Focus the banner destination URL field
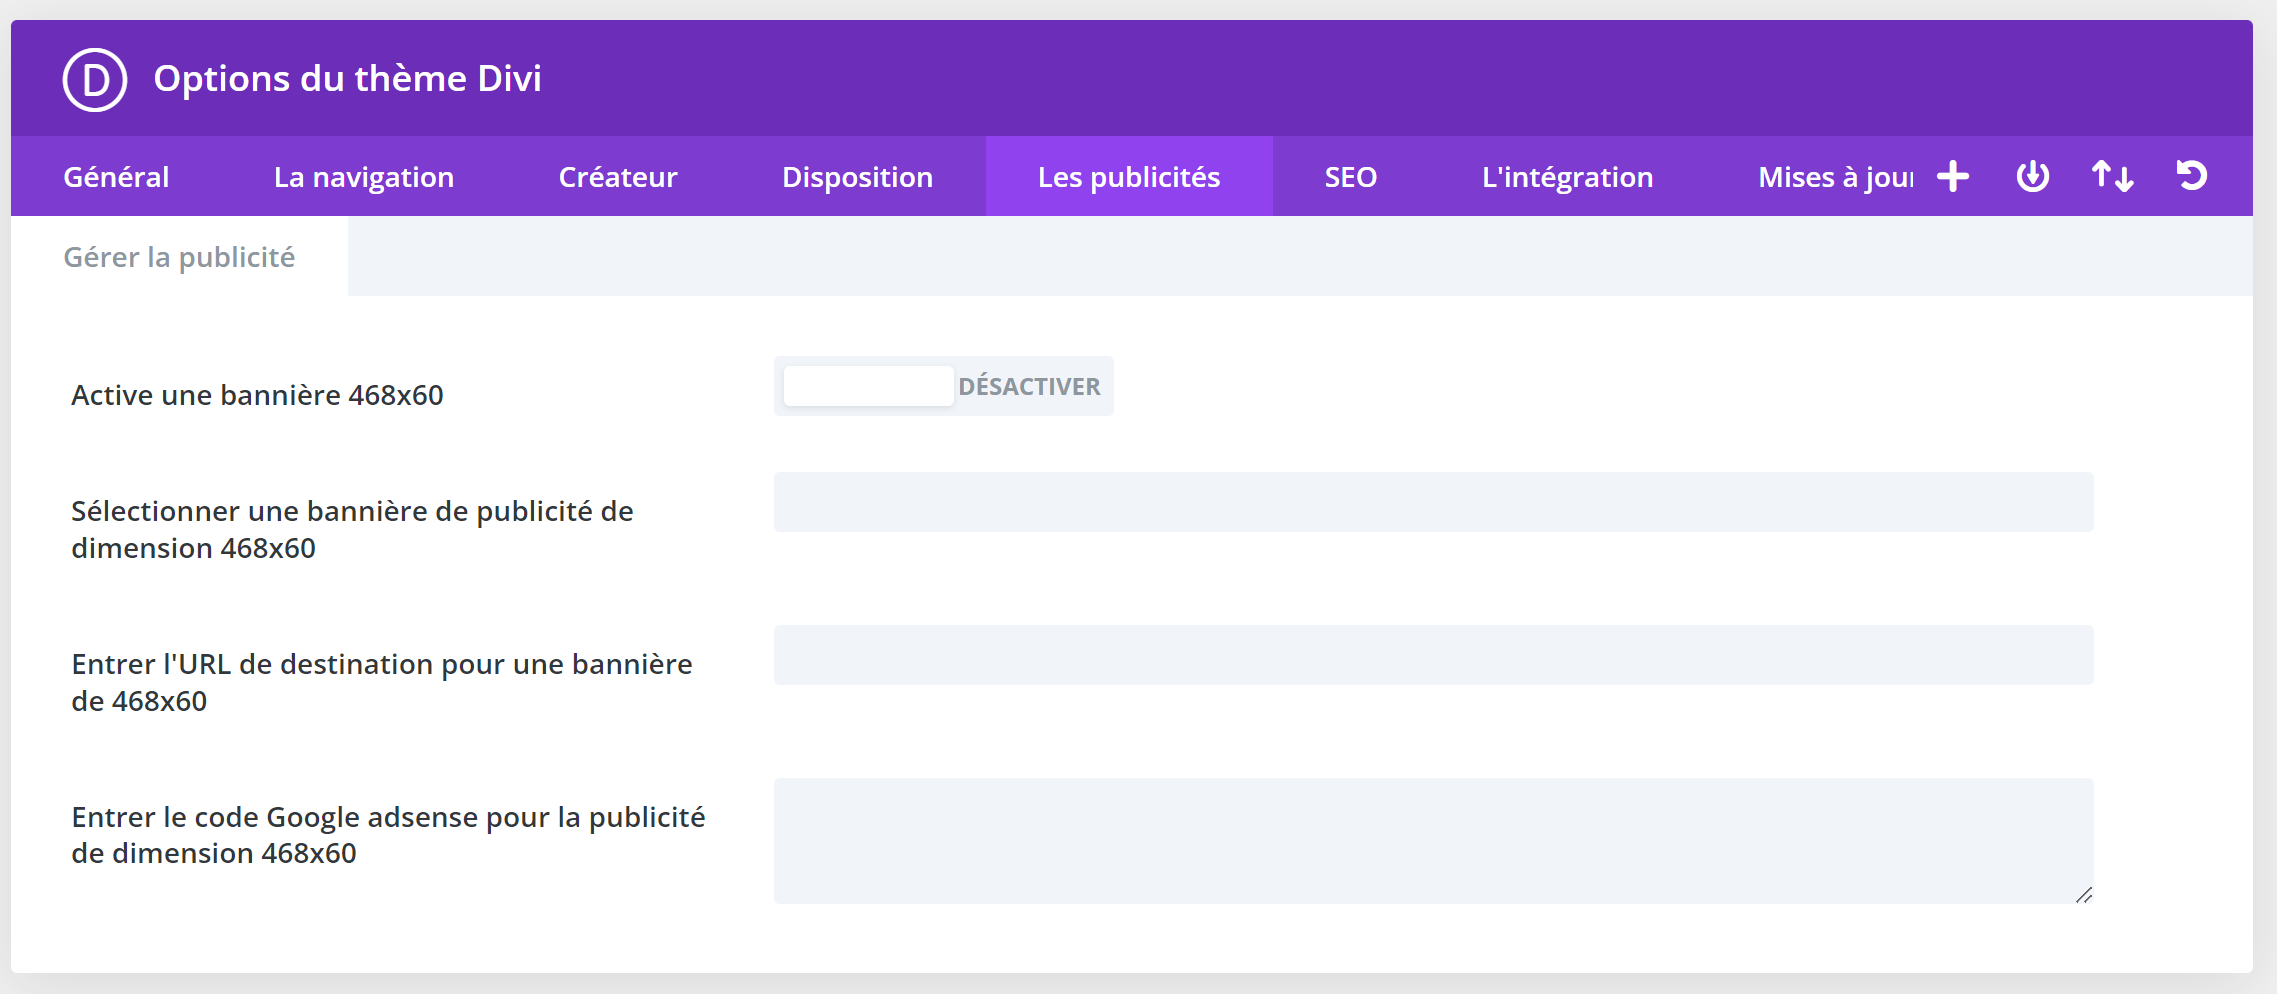The width and height of the screenshot is (2277, 994). coord(1434,655)
